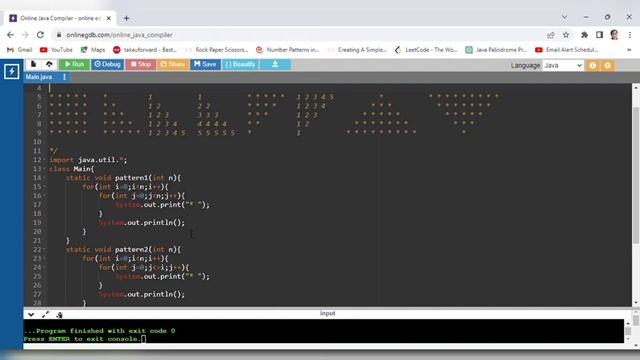Fold the for loop at line 15

tap(44, 187)
